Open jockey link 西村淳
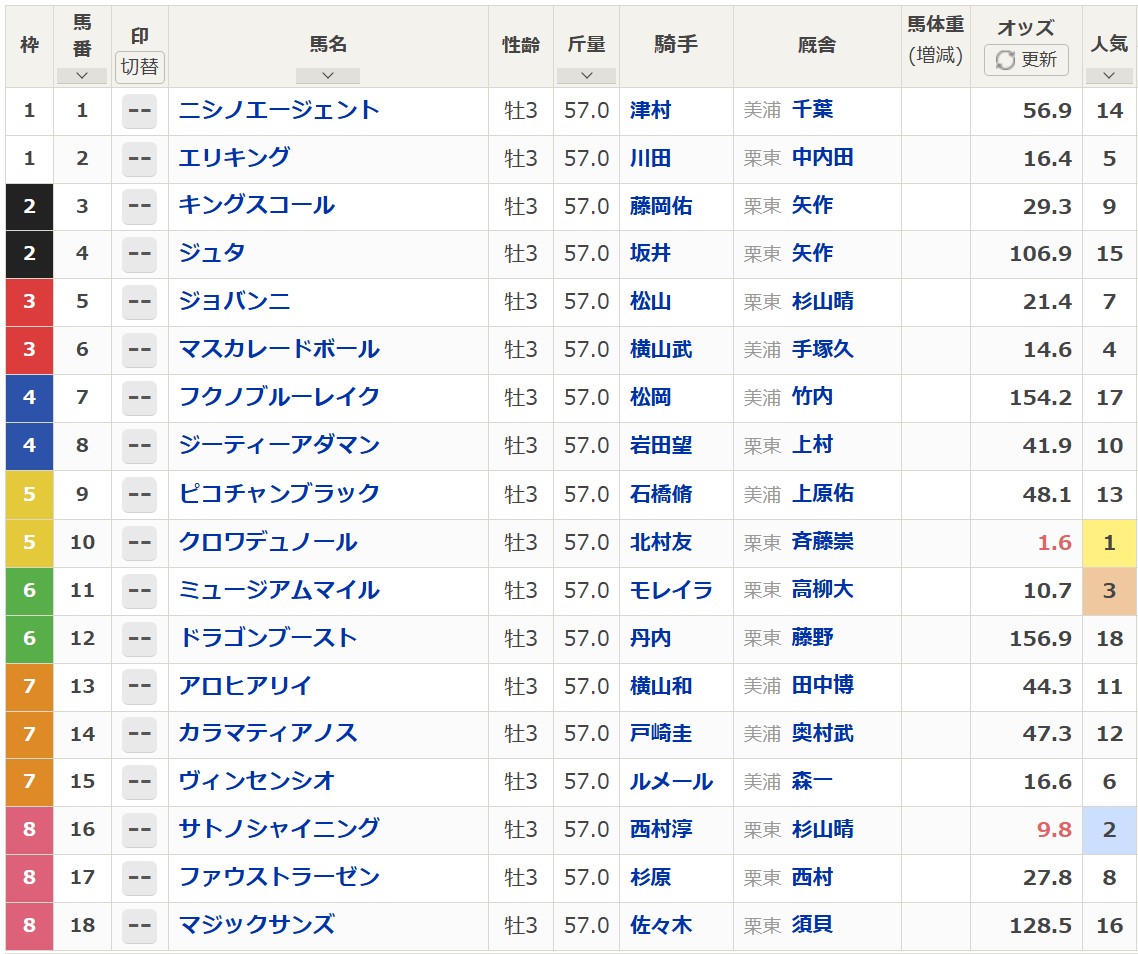Image resolution: width=1138 pixels, height=954 pixels. [661, 830]
